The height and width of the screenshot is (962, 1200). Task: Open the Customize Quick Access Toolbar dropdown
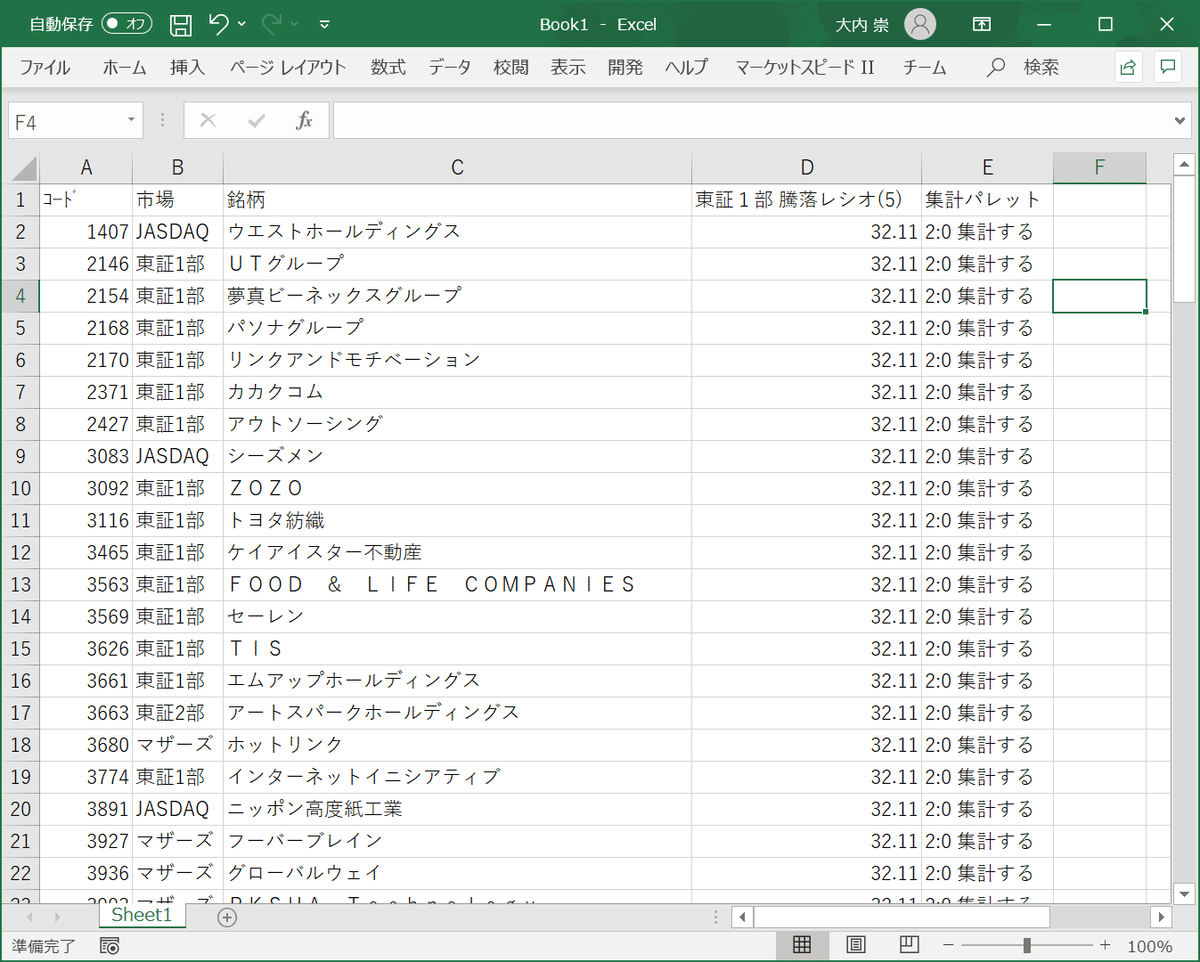(x=324, y=24)
